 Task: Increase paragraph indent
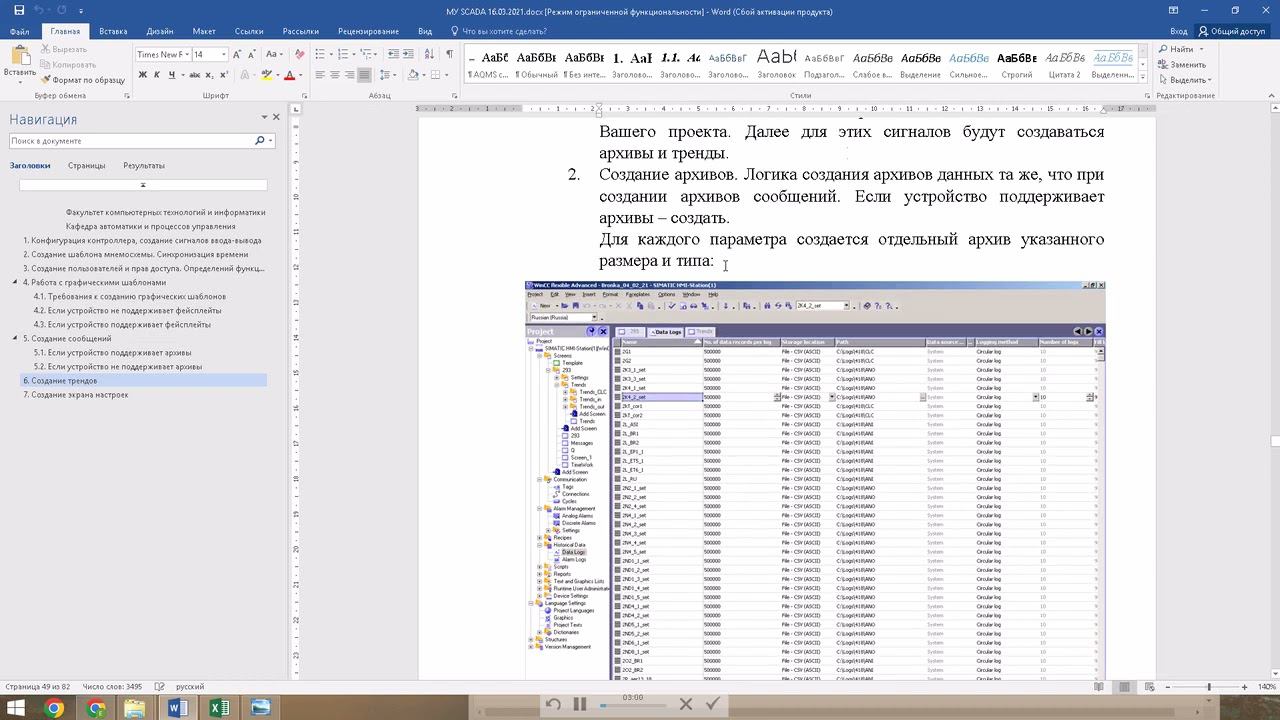(408, 54)
